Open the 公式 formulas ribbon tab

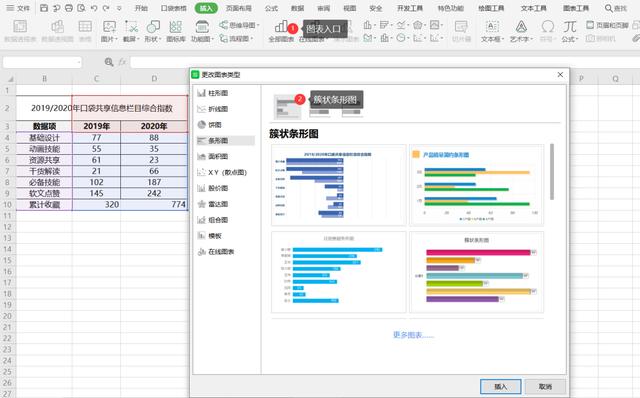tap(271, 8)
